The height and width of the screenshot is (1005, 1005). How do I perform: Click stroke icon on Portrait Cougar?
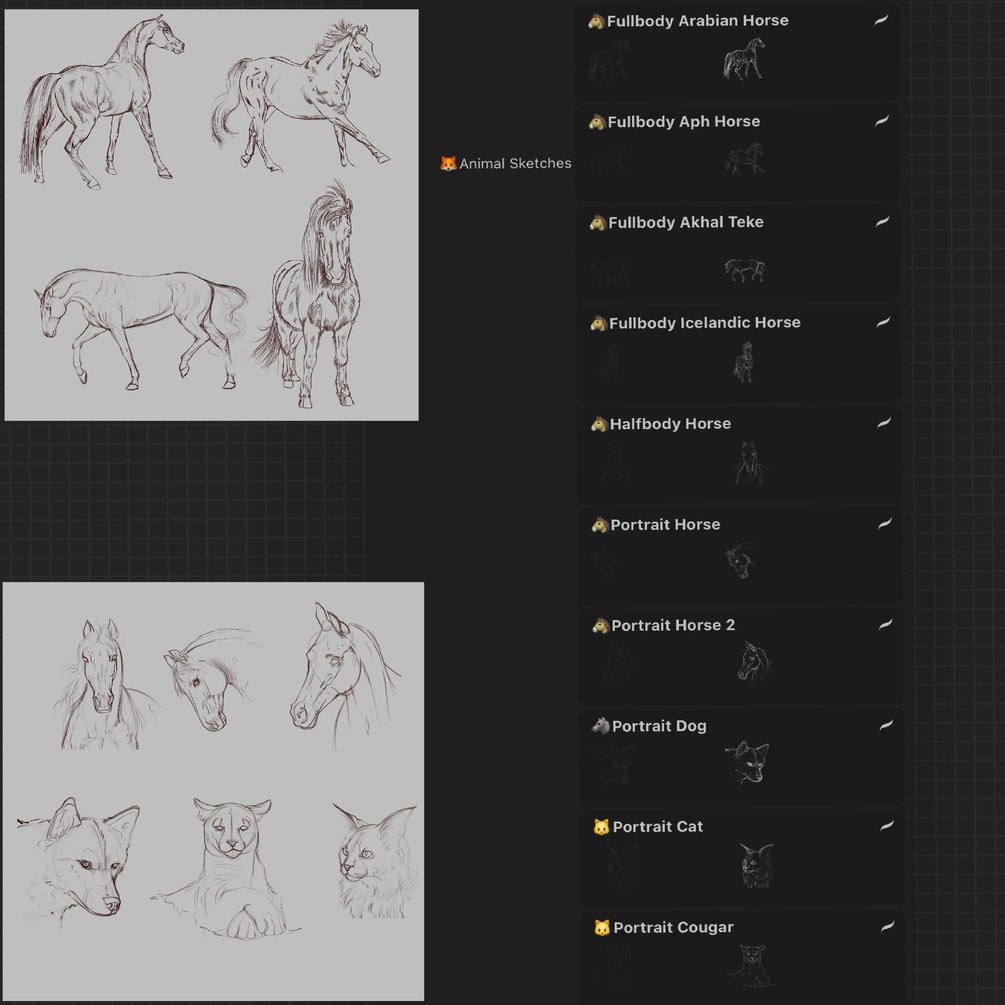887,926
